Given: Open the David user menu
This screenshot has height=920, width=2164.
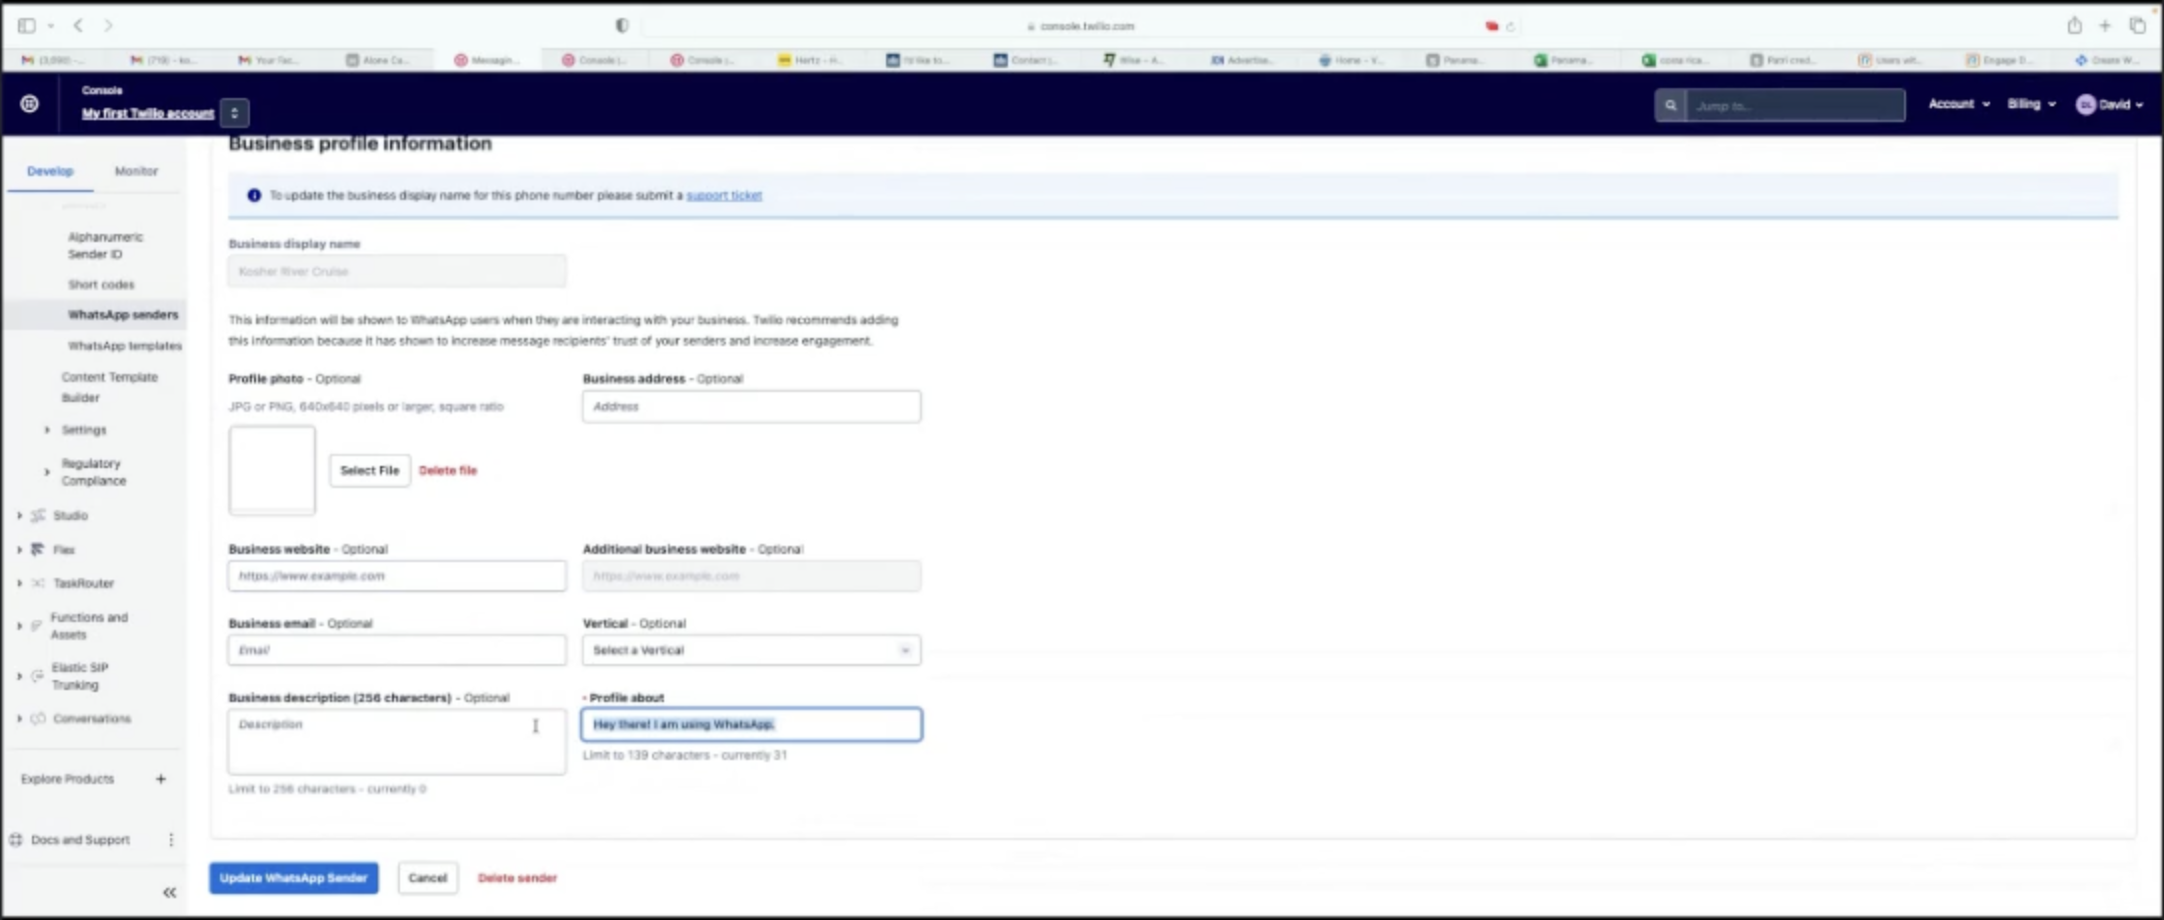Looking at the screenshot, I should pyautogui.click(x=2109, y=104).
